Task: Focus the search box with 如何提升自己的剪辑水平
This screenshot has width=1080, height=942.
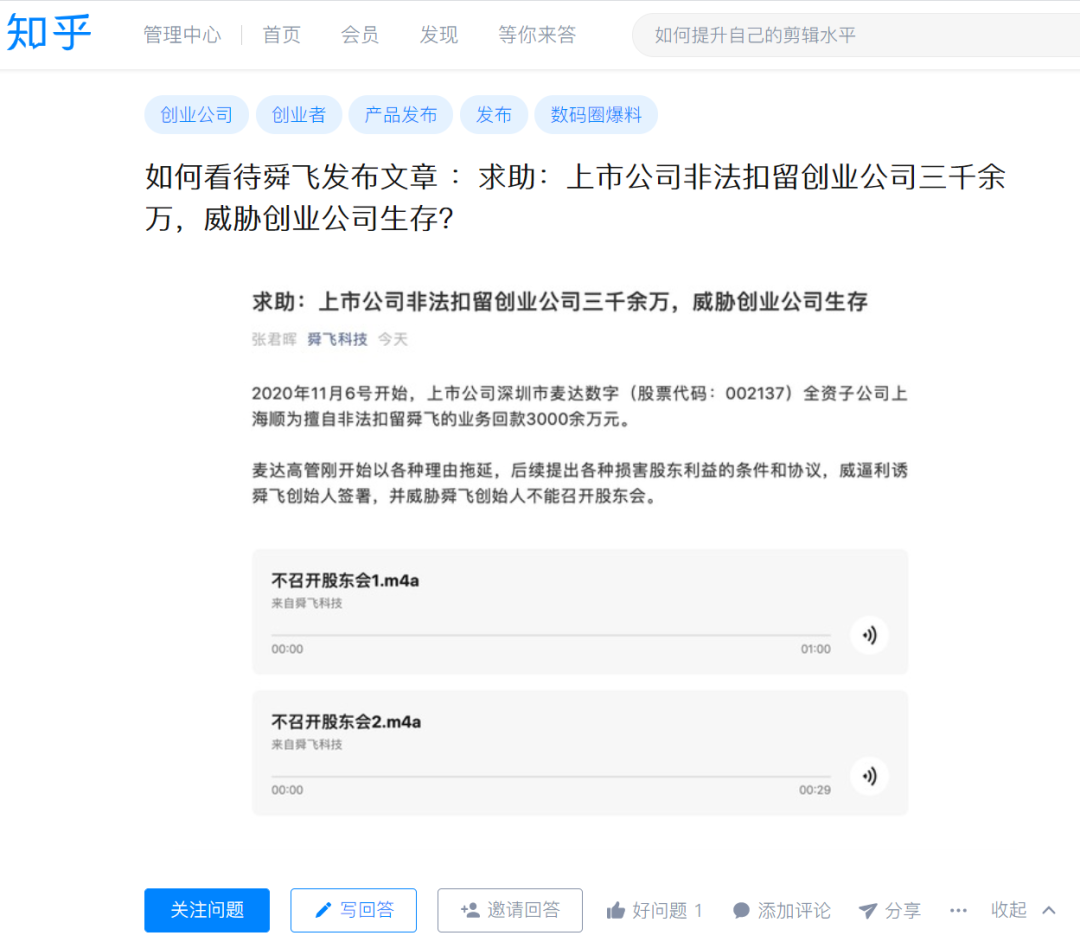Action: tap(855, 35)
